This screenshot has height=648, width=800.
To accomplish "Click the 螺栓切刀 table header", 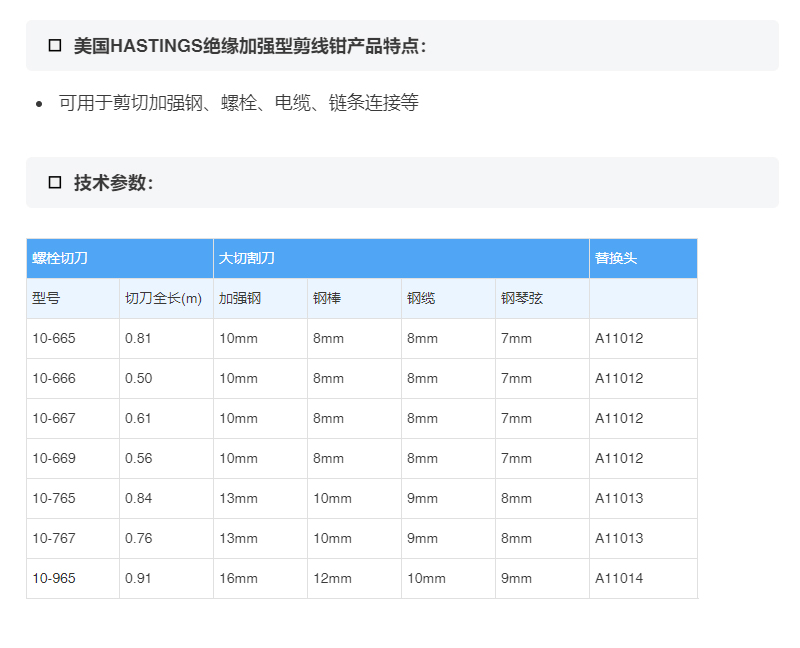I will click(120, 258).
